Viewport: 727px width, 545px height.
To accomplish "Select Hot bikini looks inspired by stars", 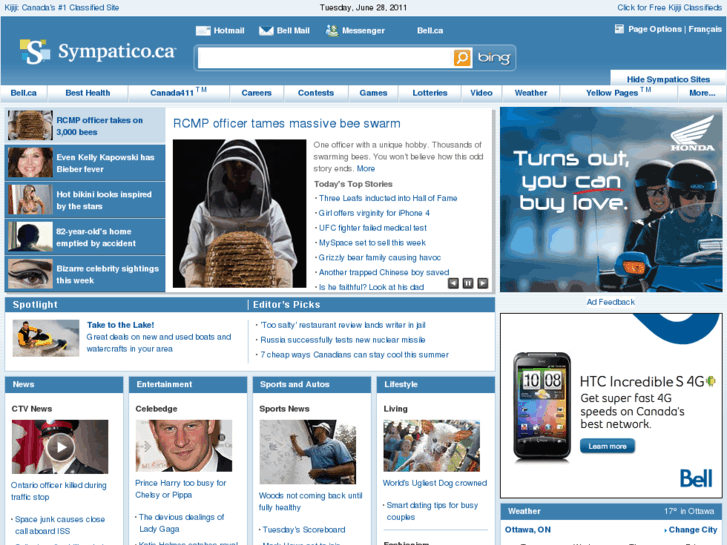I will (x=85, y=200).
